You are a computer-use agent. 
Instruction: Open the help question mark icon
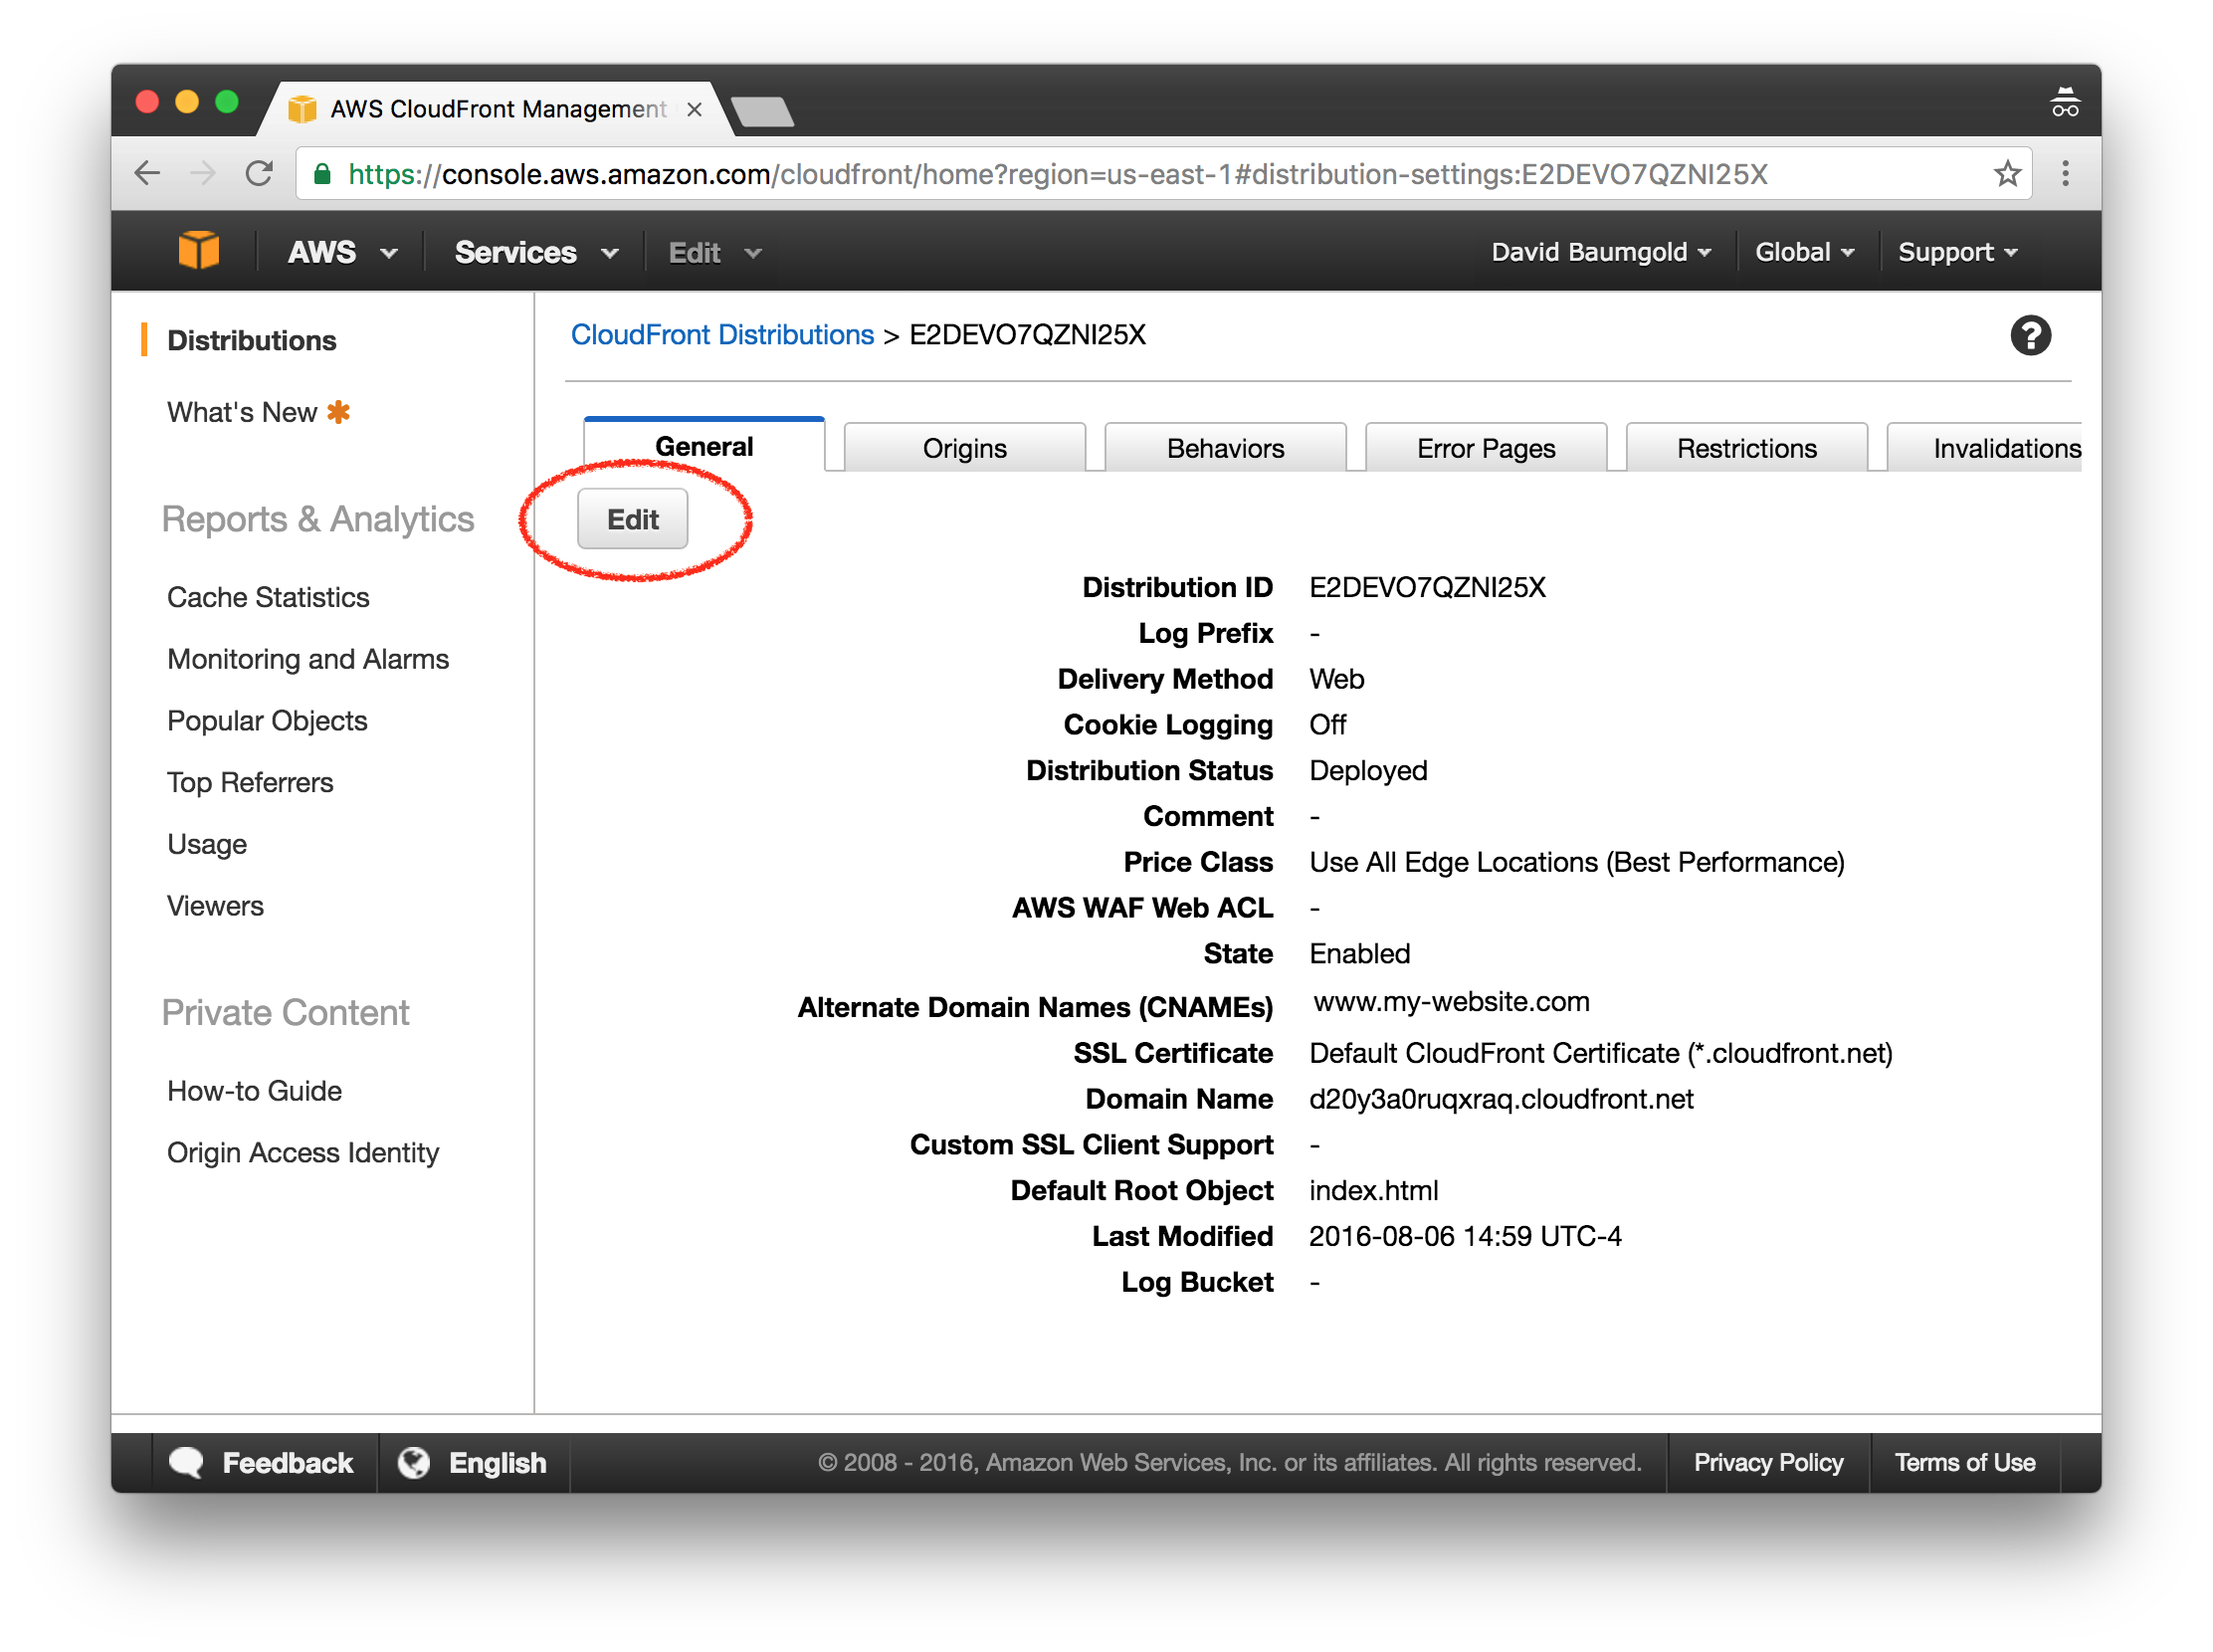pos(2030,336)
